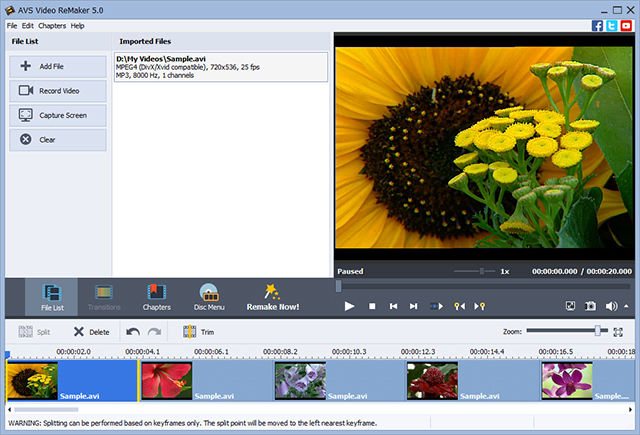Click the zoom to fit timeline icon

tap(618, 332)
